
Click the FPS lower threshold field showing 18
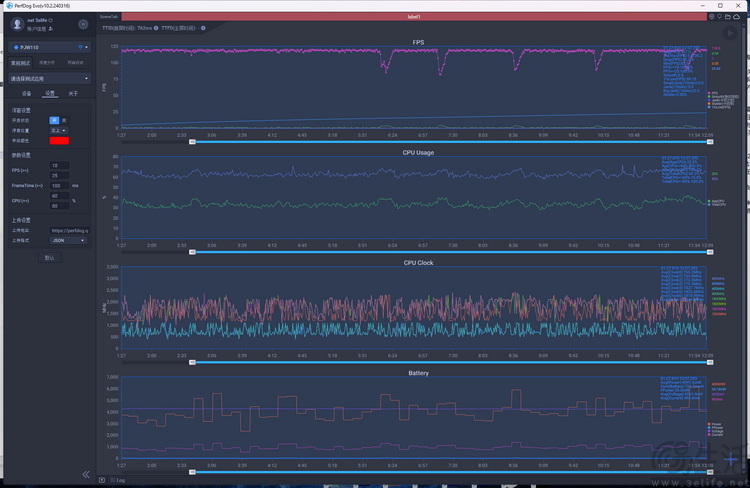click(x=59, y=166)
